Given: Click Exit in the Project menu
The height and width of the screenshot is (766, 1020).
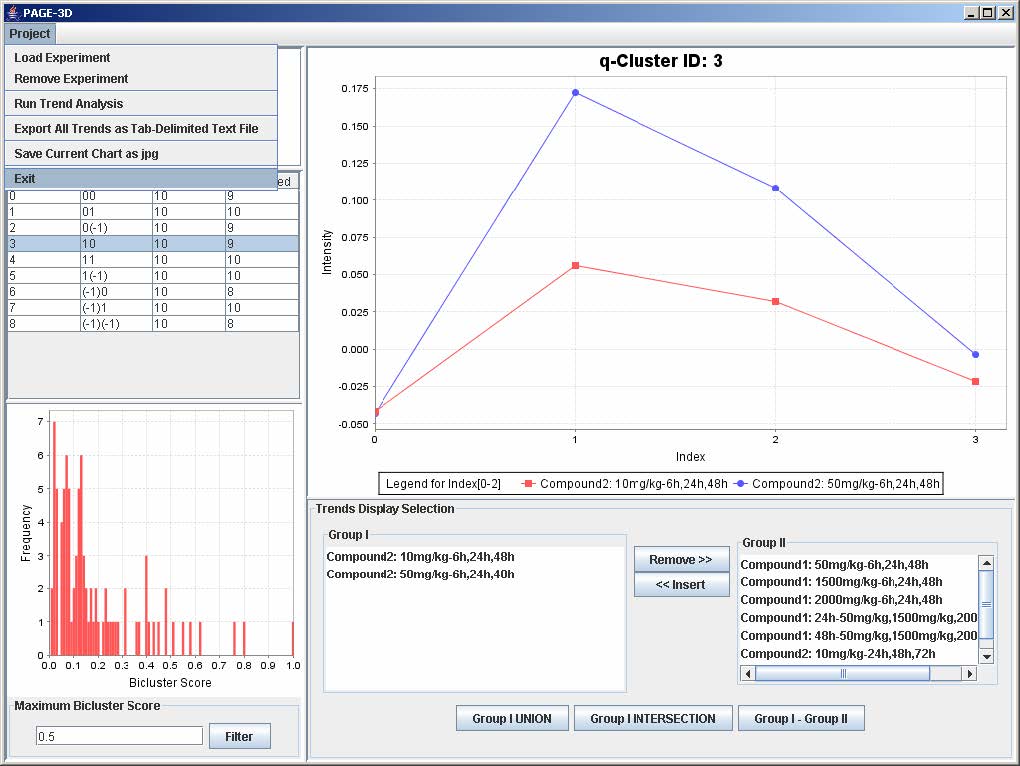Looking at the screenshot, I should tap(25, 179).
